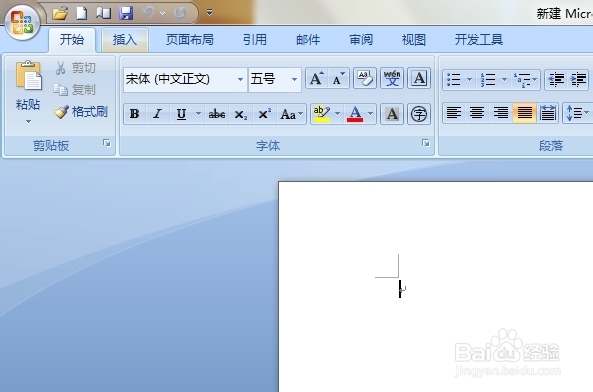Open the phonetic guide wén icon
The width and height of the screenshot is (593, 392).
[x=392, y=79]
